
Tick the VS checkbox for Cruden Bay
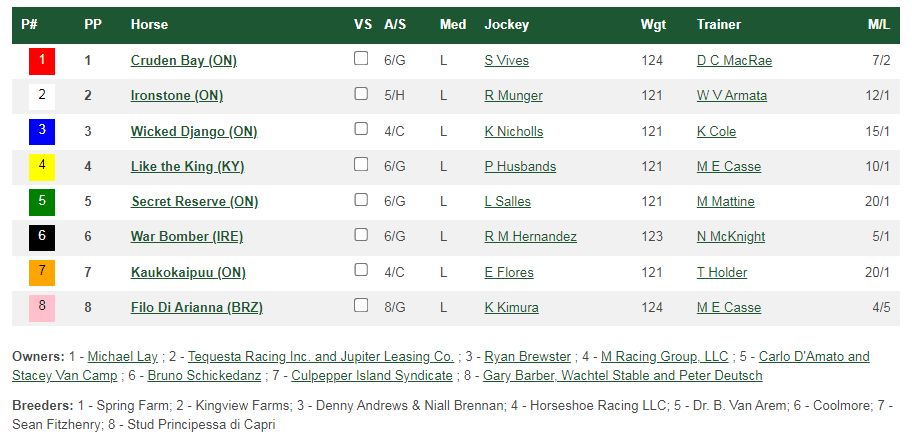point(361,58)
